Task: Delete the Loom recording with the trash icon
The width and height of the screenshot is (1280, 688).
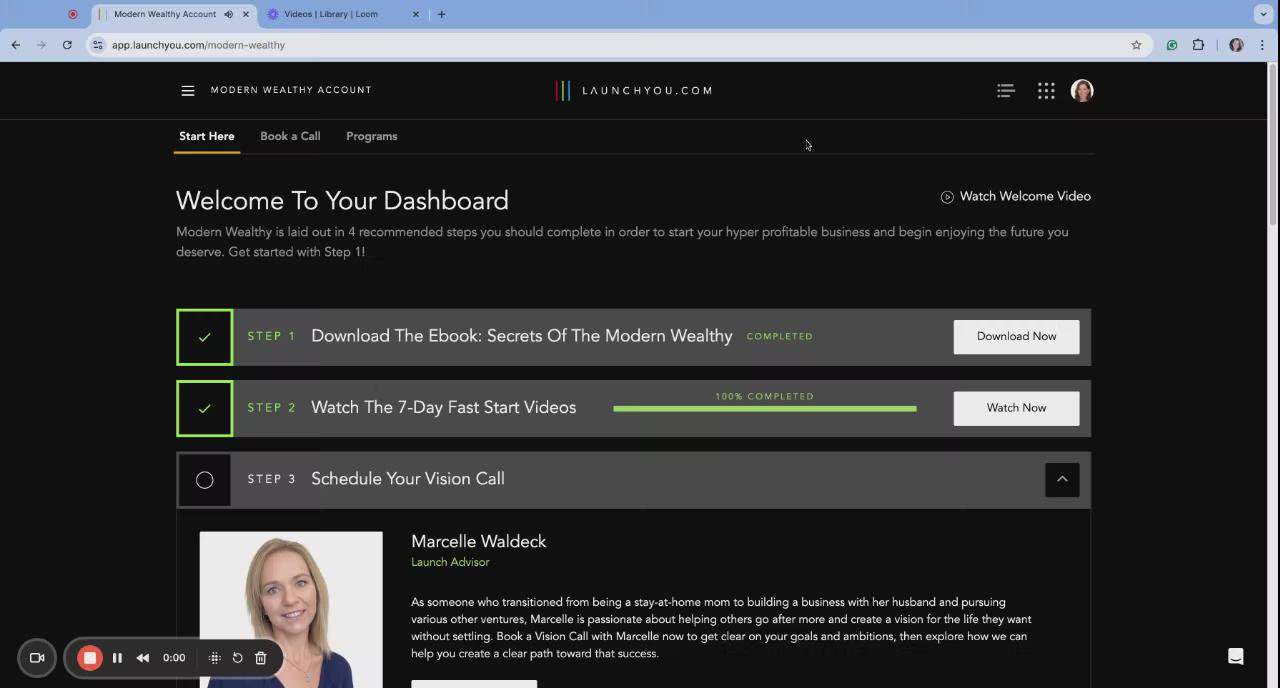Action: [261, 658]
